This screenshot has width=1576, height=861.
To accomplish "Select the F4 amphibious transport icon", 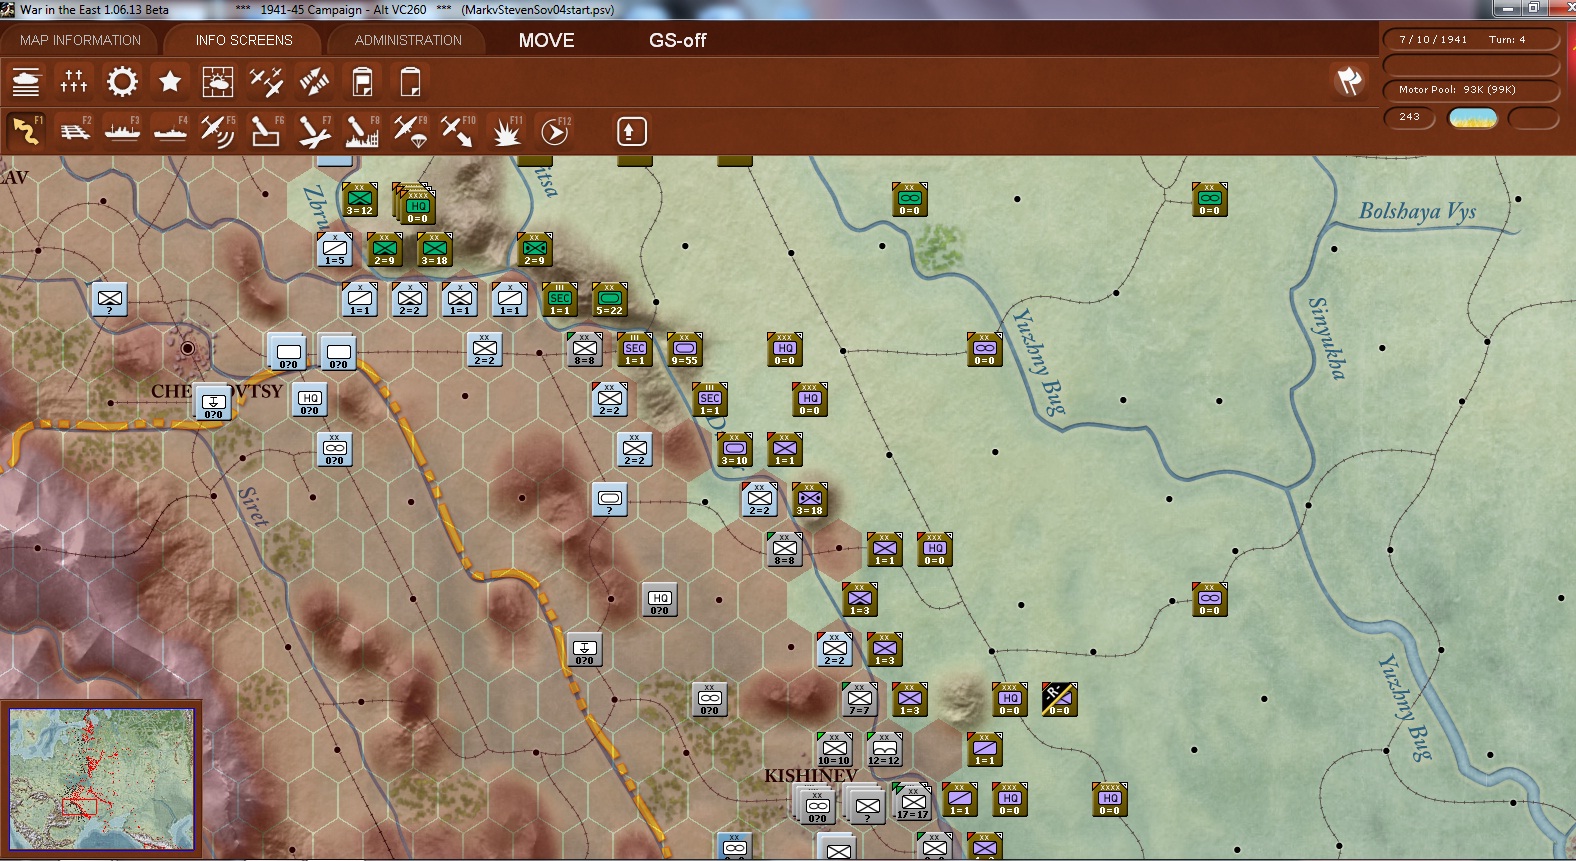I will click(x=170, y=131).
